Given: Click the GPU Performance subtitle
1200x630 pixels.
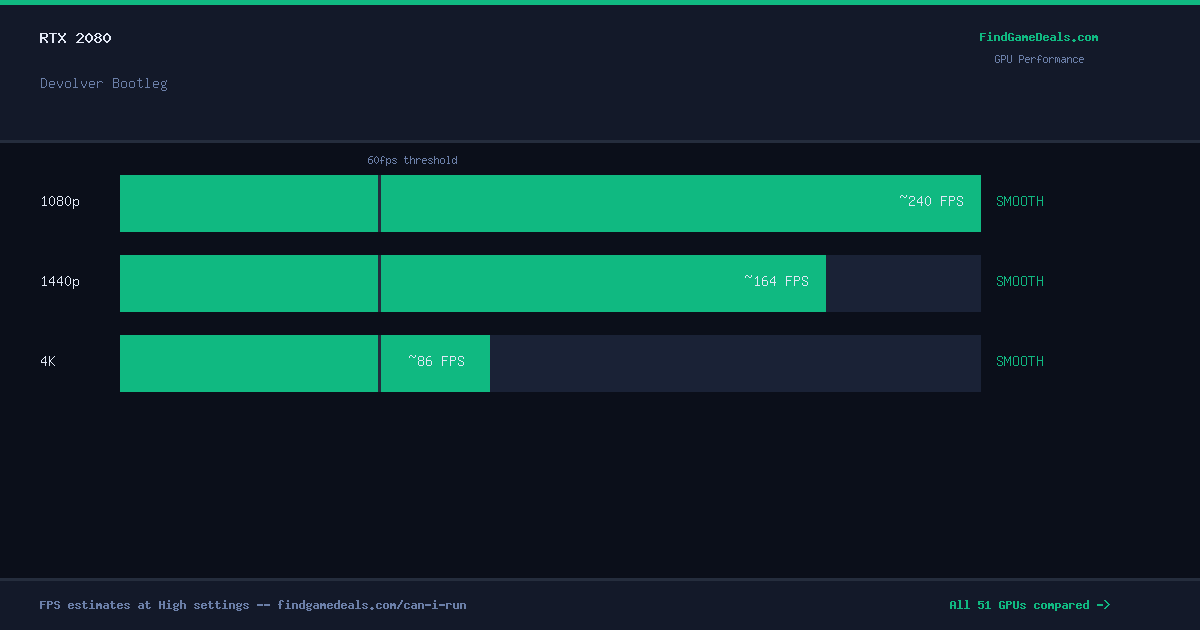Looking at the screenshot, I should (x=1038, y=59).
